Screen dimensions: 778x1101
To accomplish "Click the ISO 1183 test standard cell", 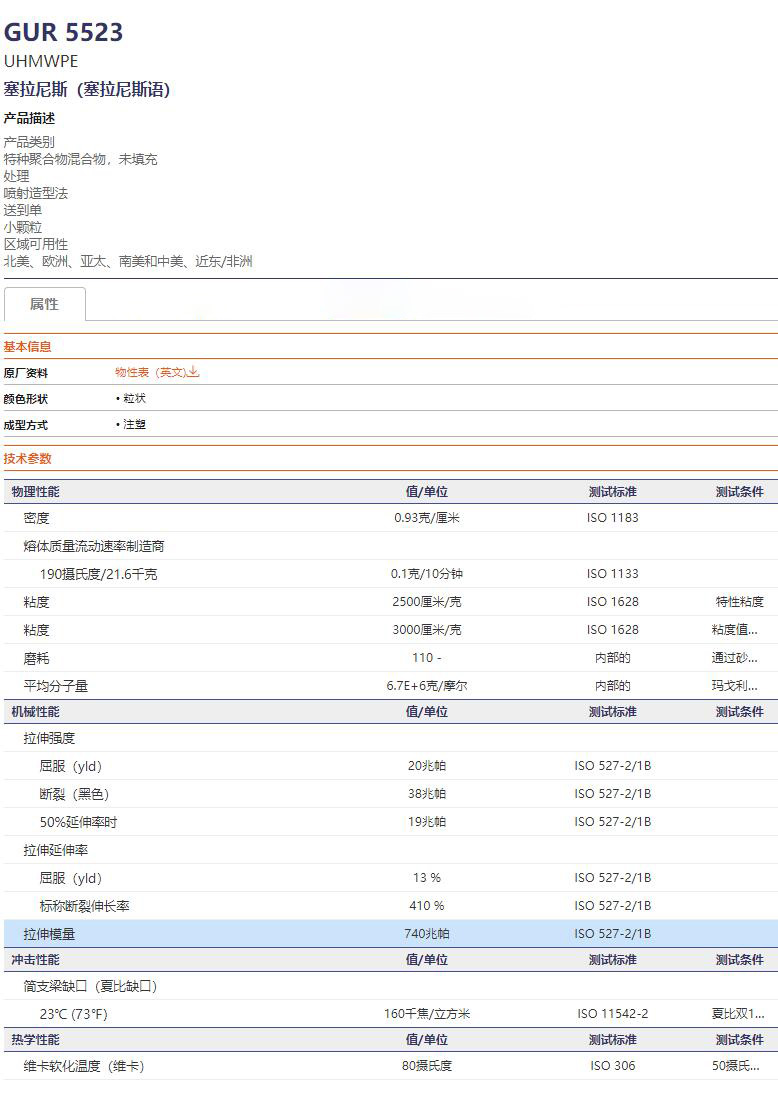I will (x=613, y=517).
